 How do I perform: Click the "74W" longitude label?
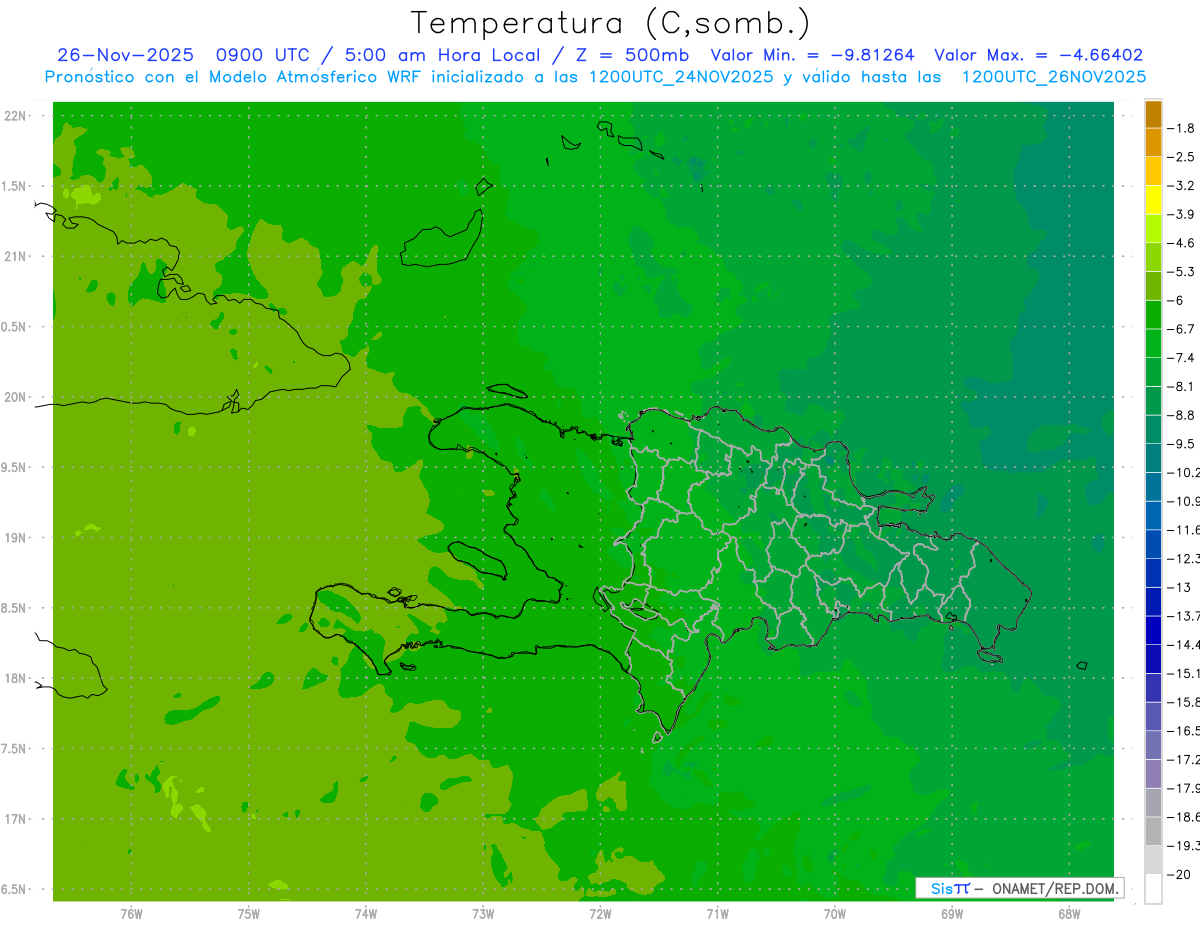click(x=366, y=914)
